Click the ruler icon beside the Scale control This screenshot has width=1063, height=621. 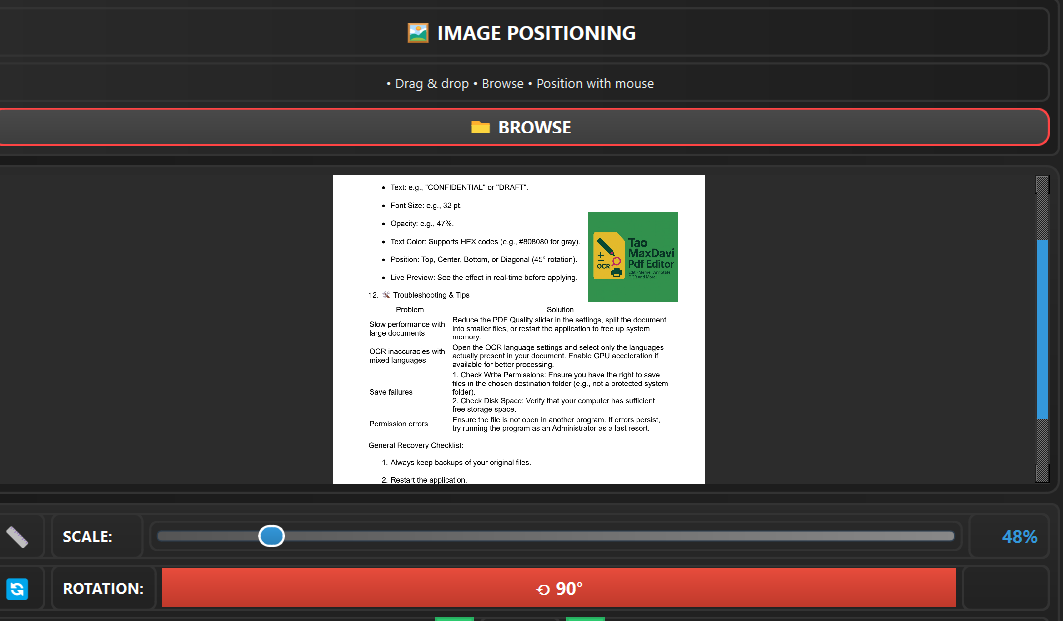(x=17, y=537)
